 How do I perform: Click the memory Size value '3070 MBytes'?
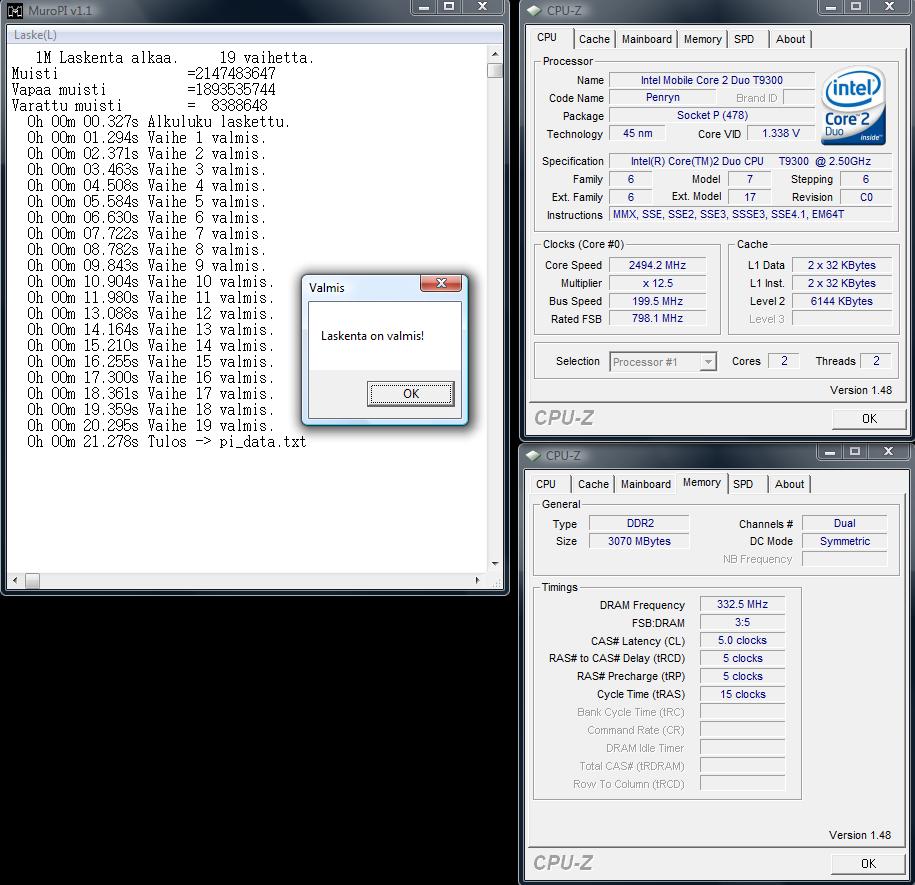640,541
